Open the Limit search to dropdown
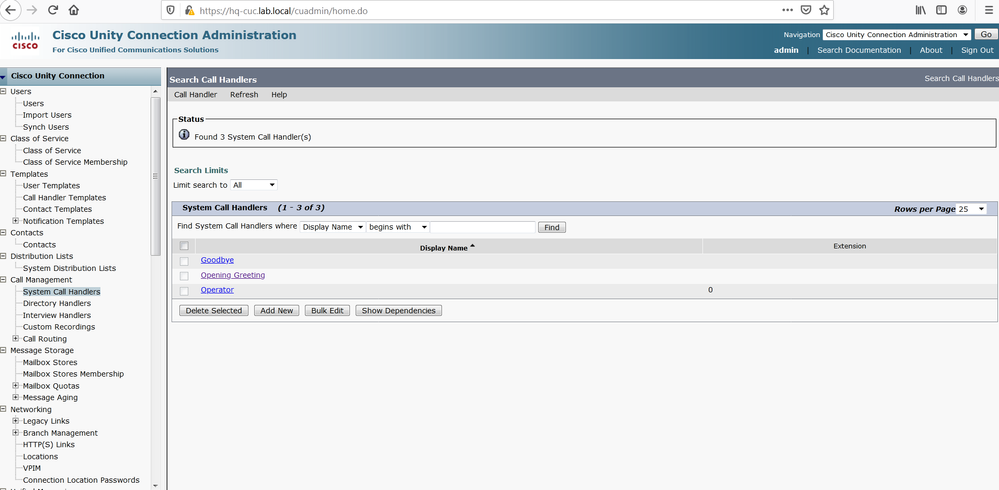 (254, 185)
